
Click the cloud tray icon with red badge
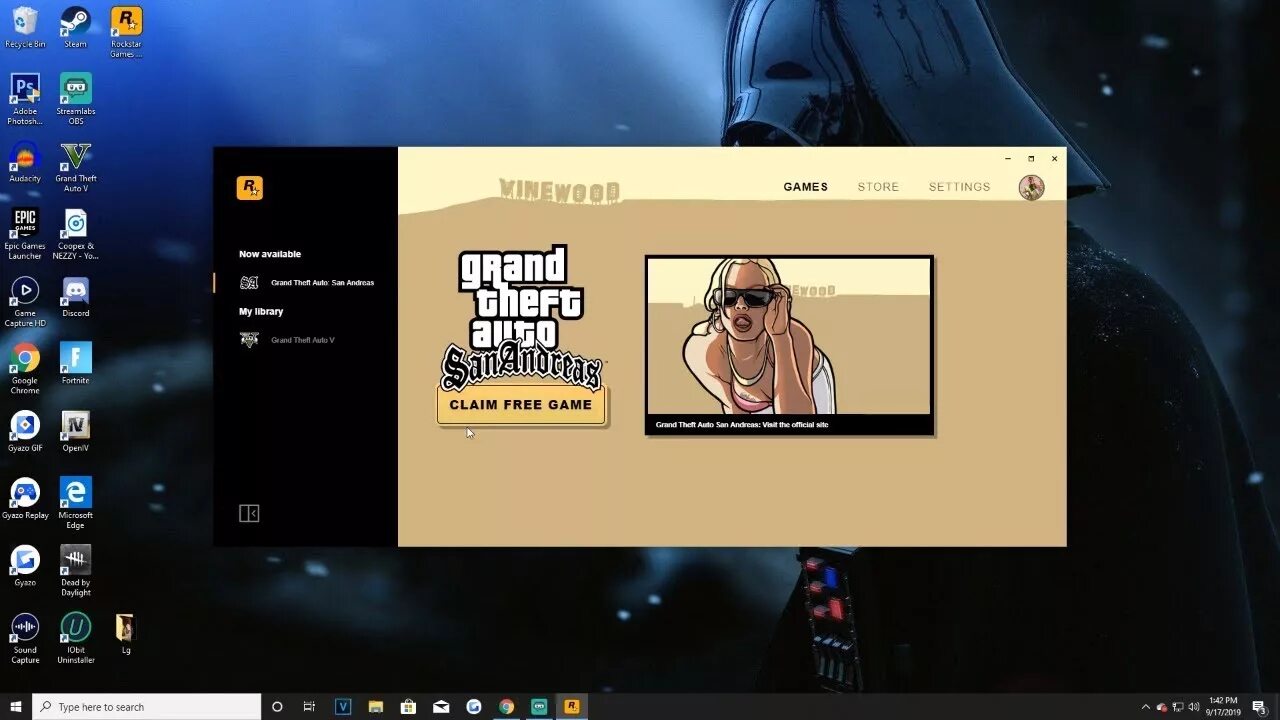(x=1162, y=707)
